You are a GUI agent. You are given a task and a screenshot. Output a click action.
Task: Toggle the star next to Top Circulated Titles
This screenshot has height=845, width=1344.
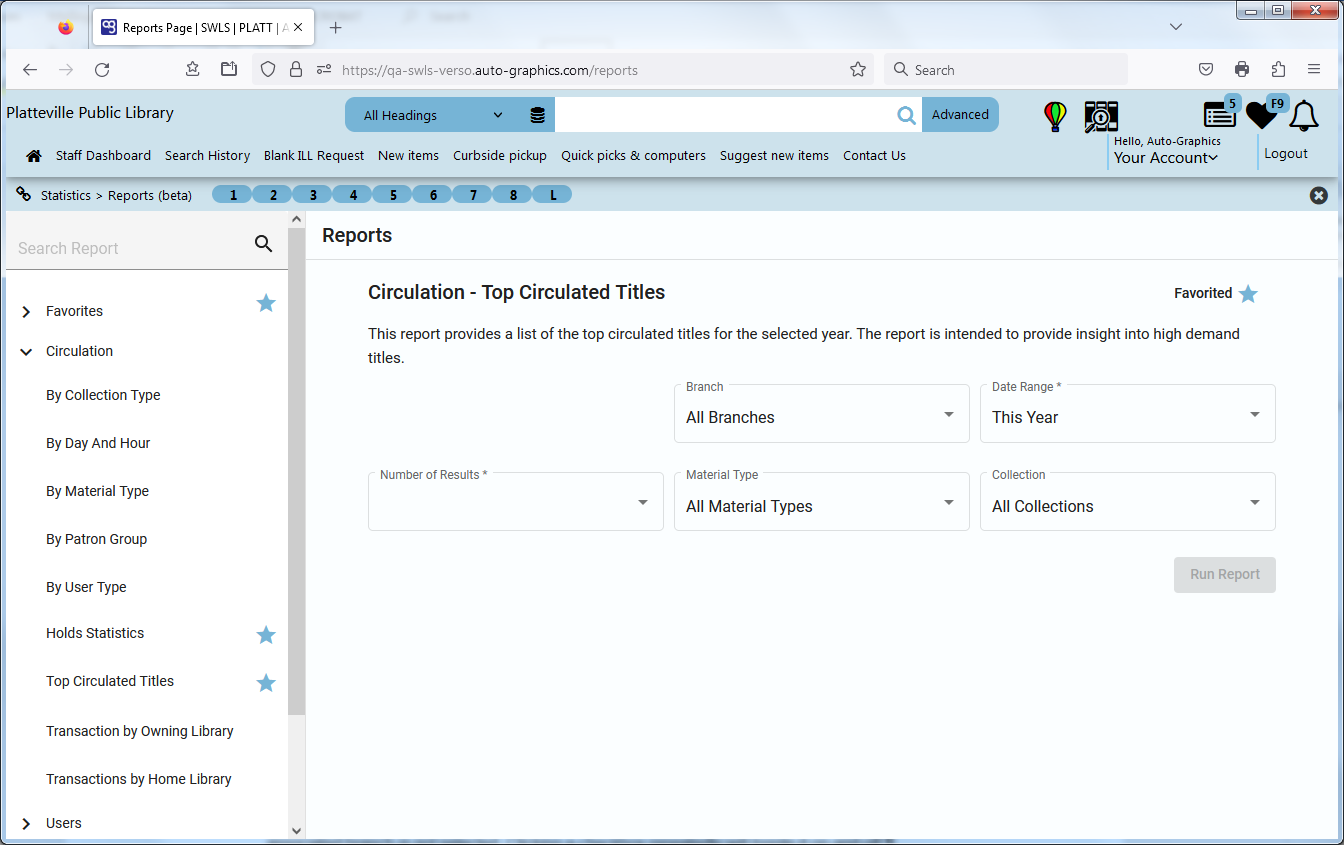[266, 683]
